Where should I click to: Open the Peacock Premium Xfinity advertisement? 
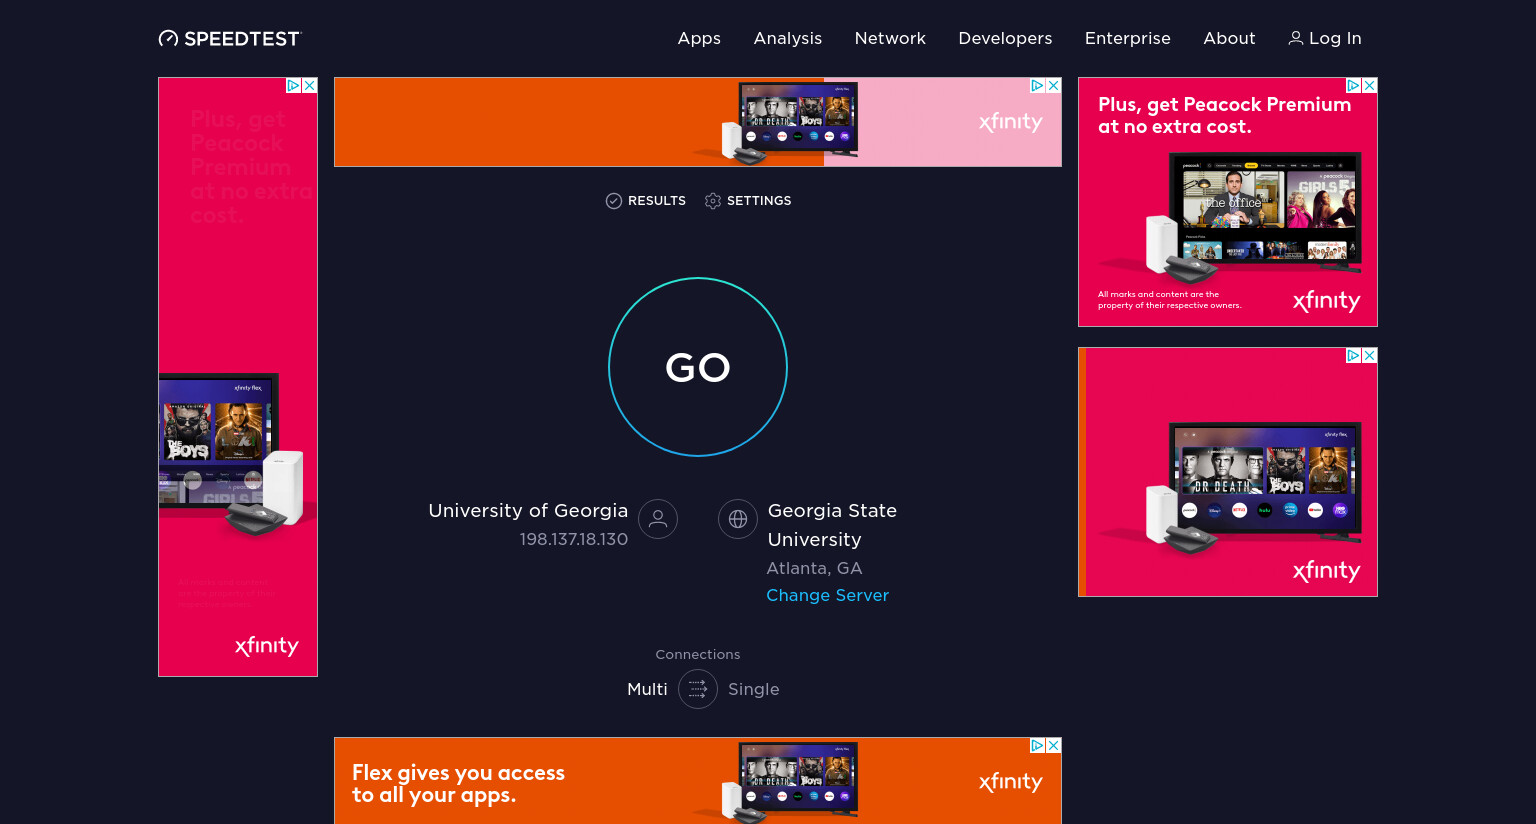click(1228, 202)
